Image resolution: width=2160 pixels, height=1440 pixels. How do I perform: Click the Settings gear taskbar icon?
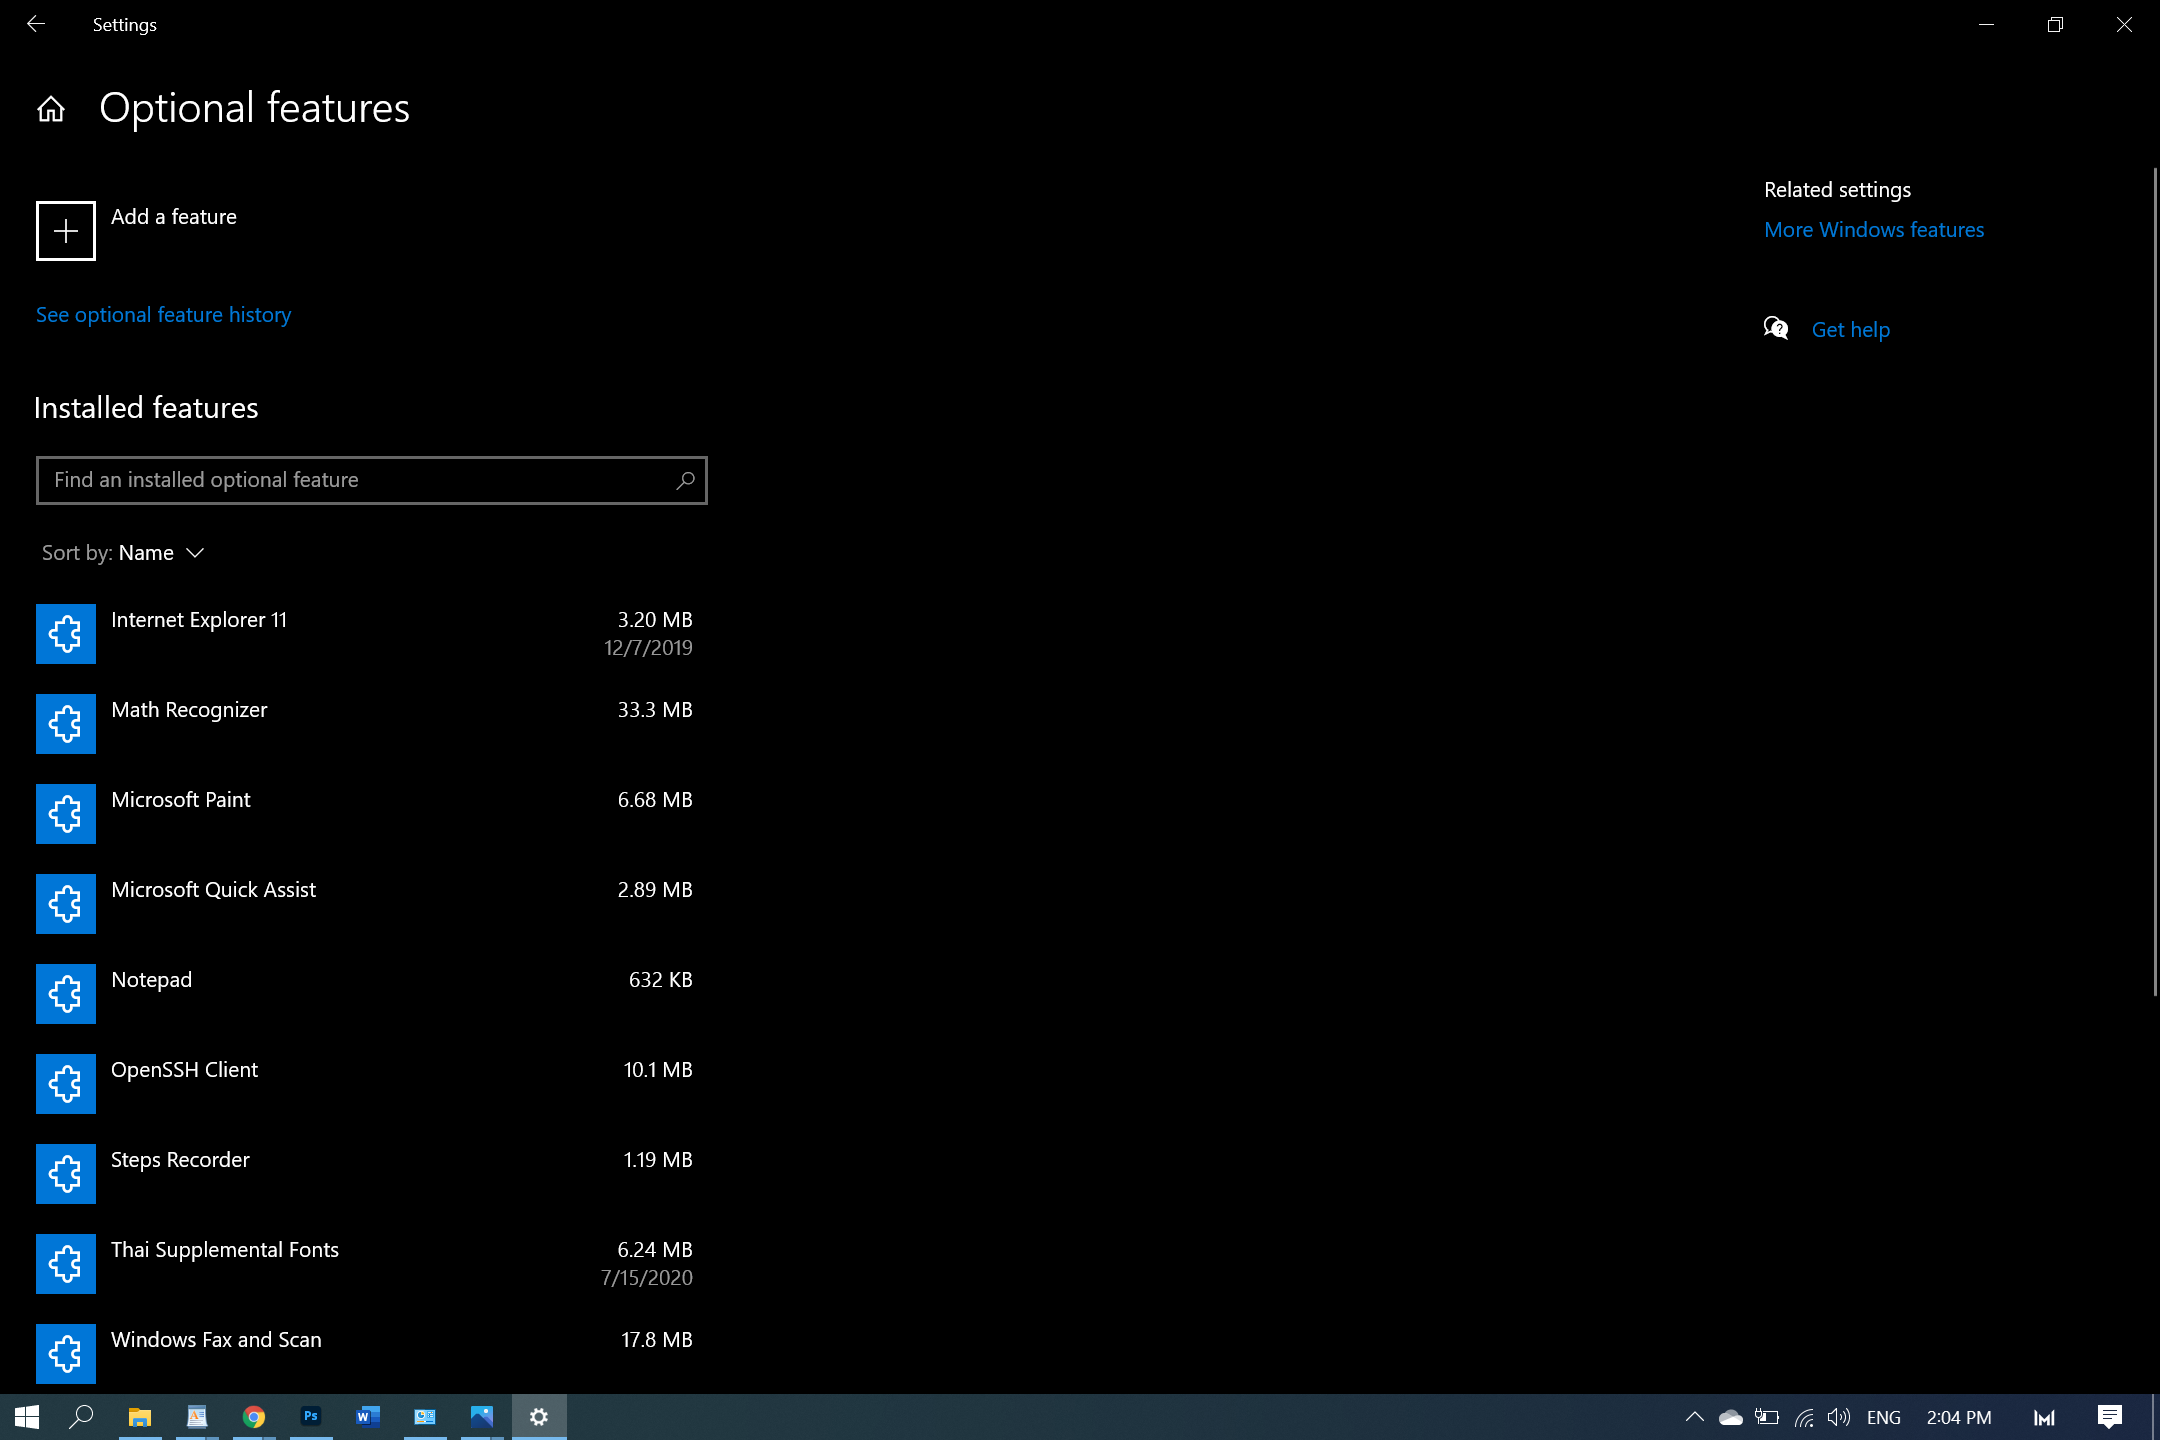(x=539, y=1417)
